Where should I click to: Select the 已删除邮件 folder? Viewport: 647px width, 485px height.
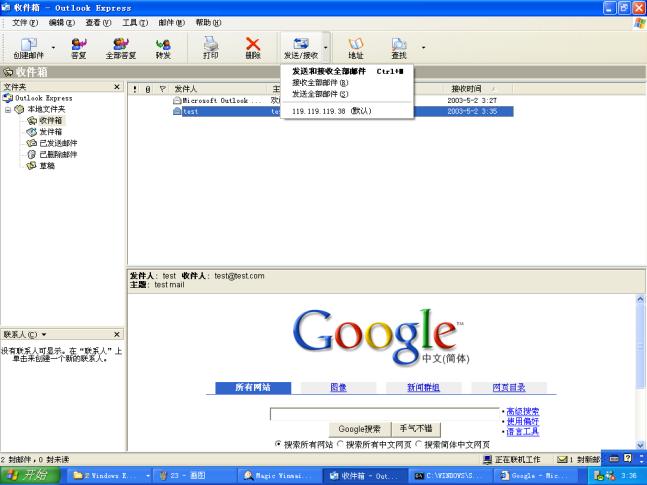(58, 154)
